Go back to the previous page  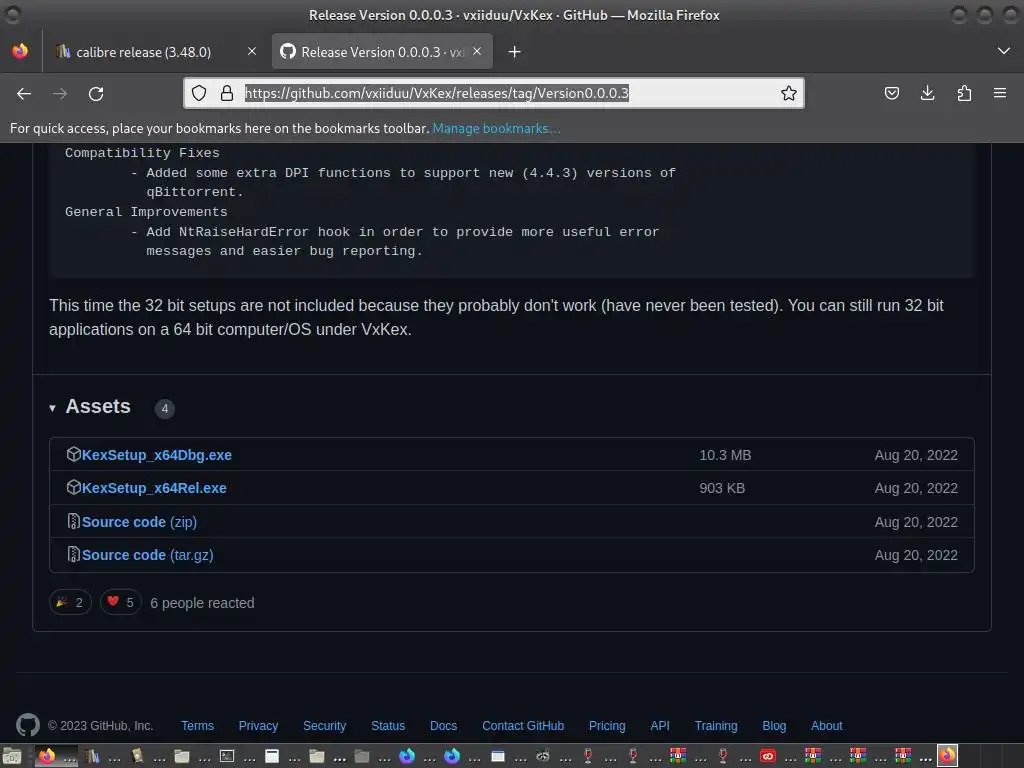tap(24, 93)
